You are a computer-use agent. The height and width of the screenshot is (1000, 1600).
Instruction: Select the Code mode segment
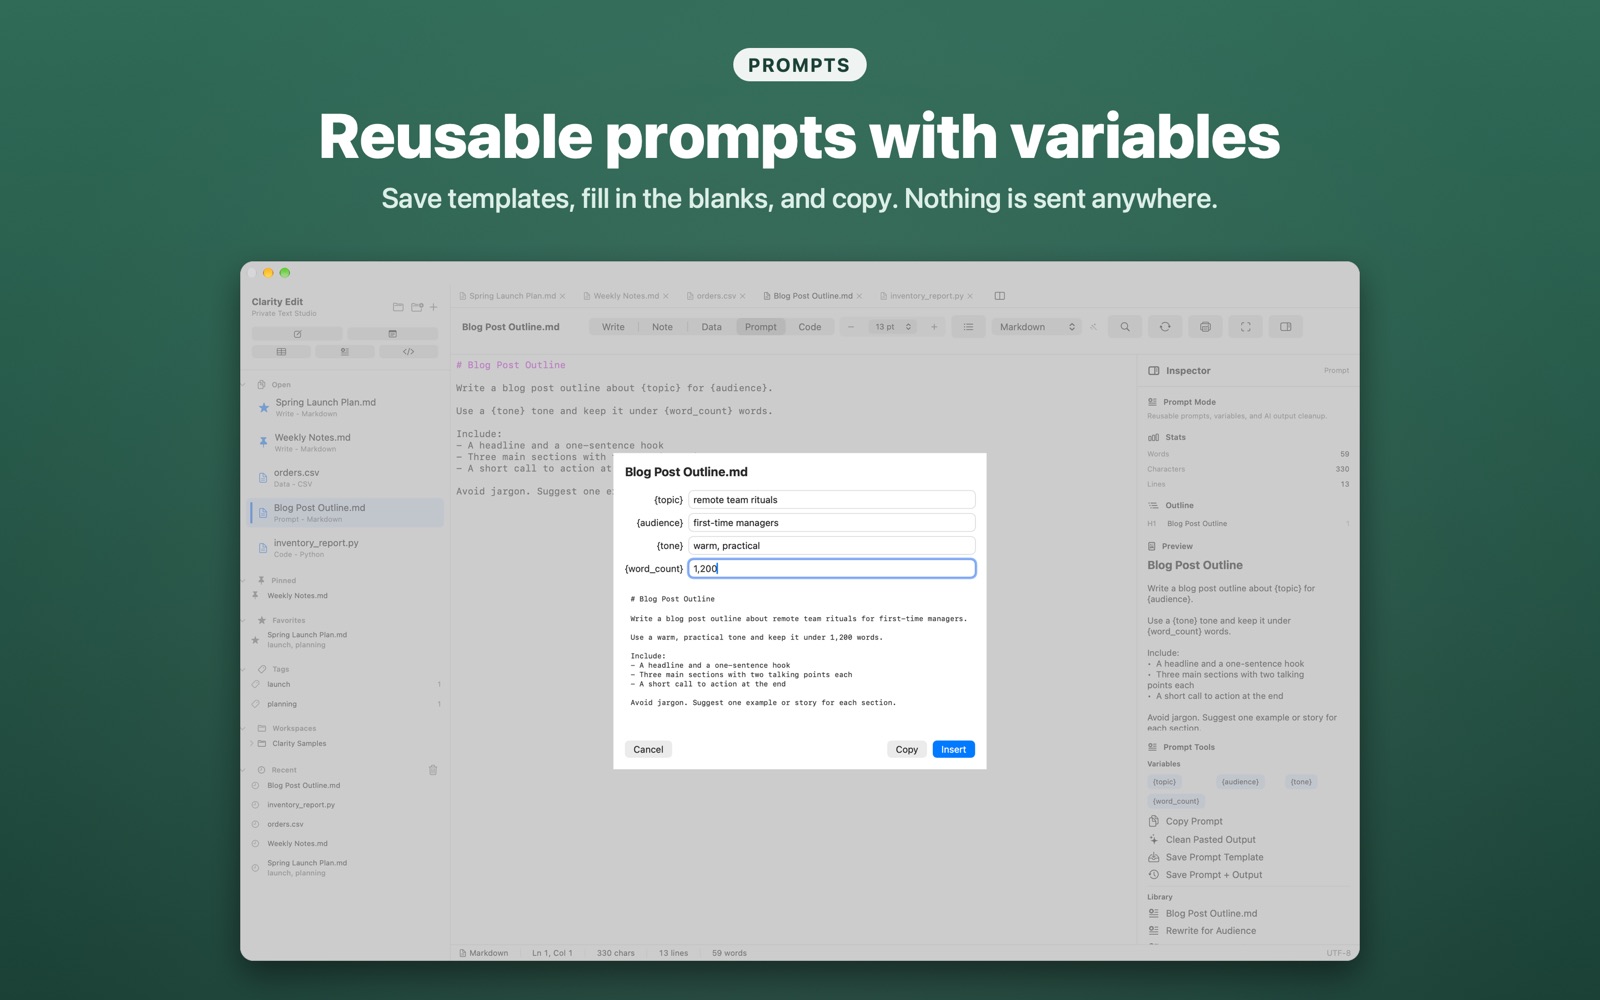pos(810,327)
